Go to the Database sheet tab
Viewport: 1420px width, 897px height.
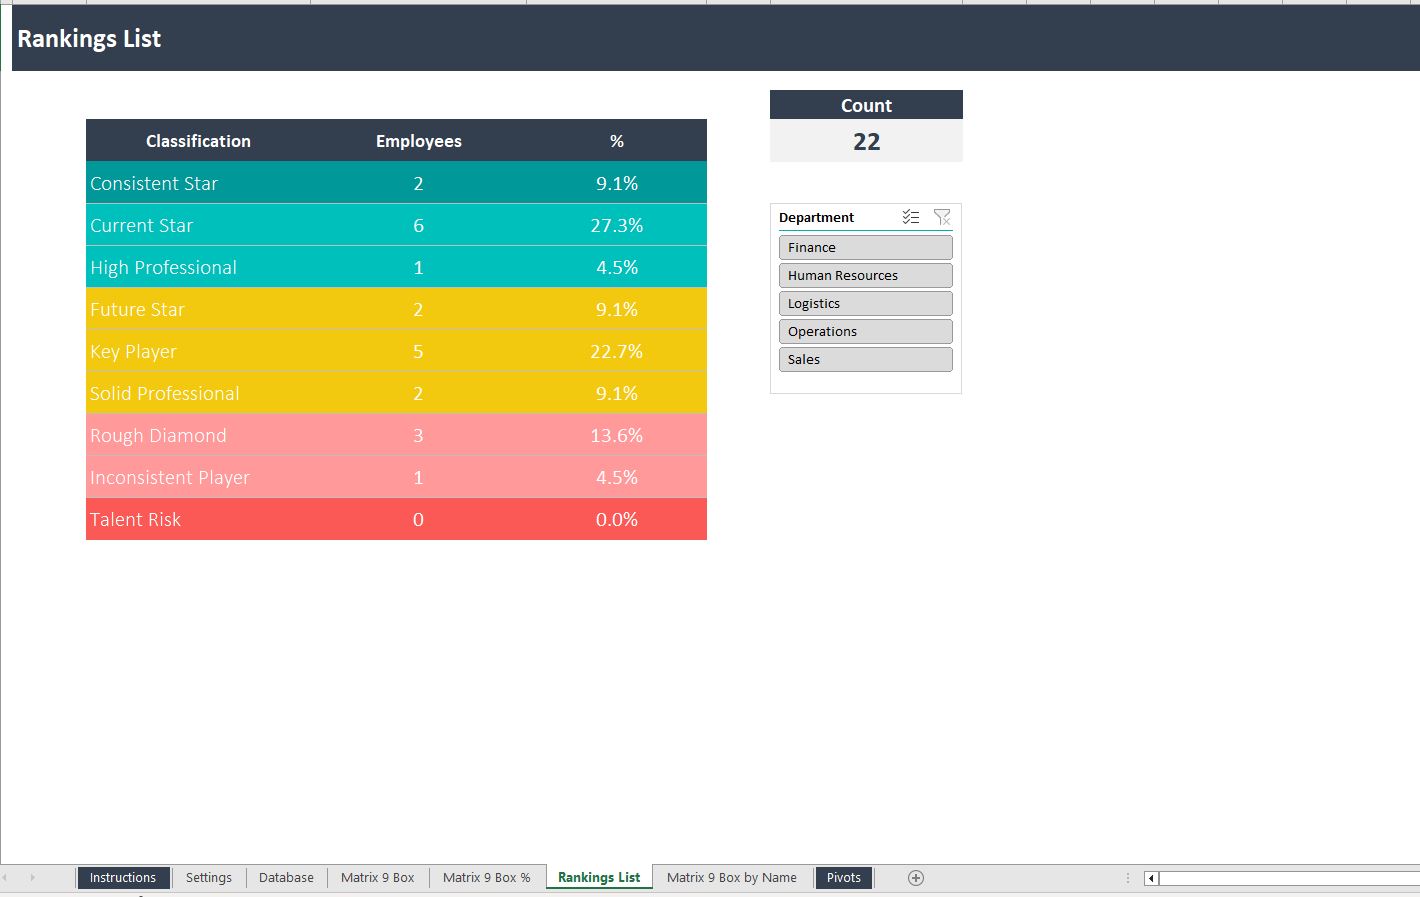pos(286,878)
